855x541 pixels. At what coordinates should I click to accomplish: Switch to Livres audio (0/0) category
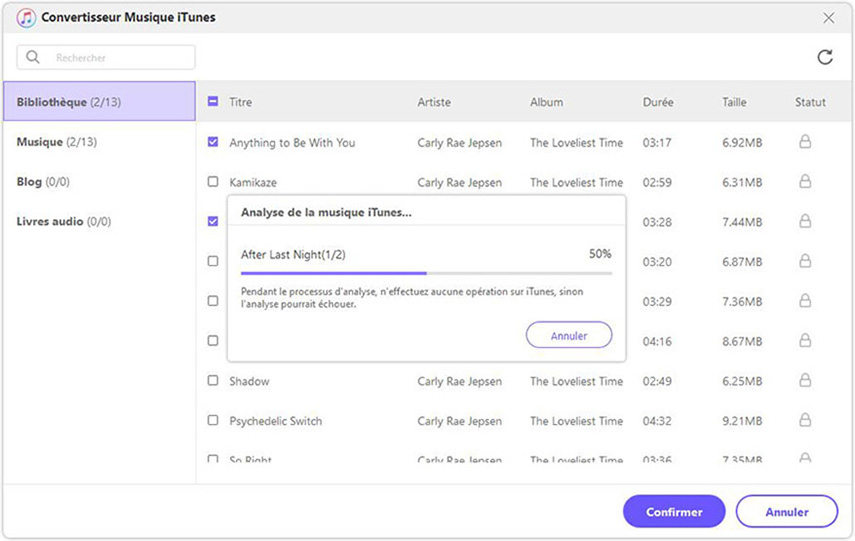(x=99, y=221)
